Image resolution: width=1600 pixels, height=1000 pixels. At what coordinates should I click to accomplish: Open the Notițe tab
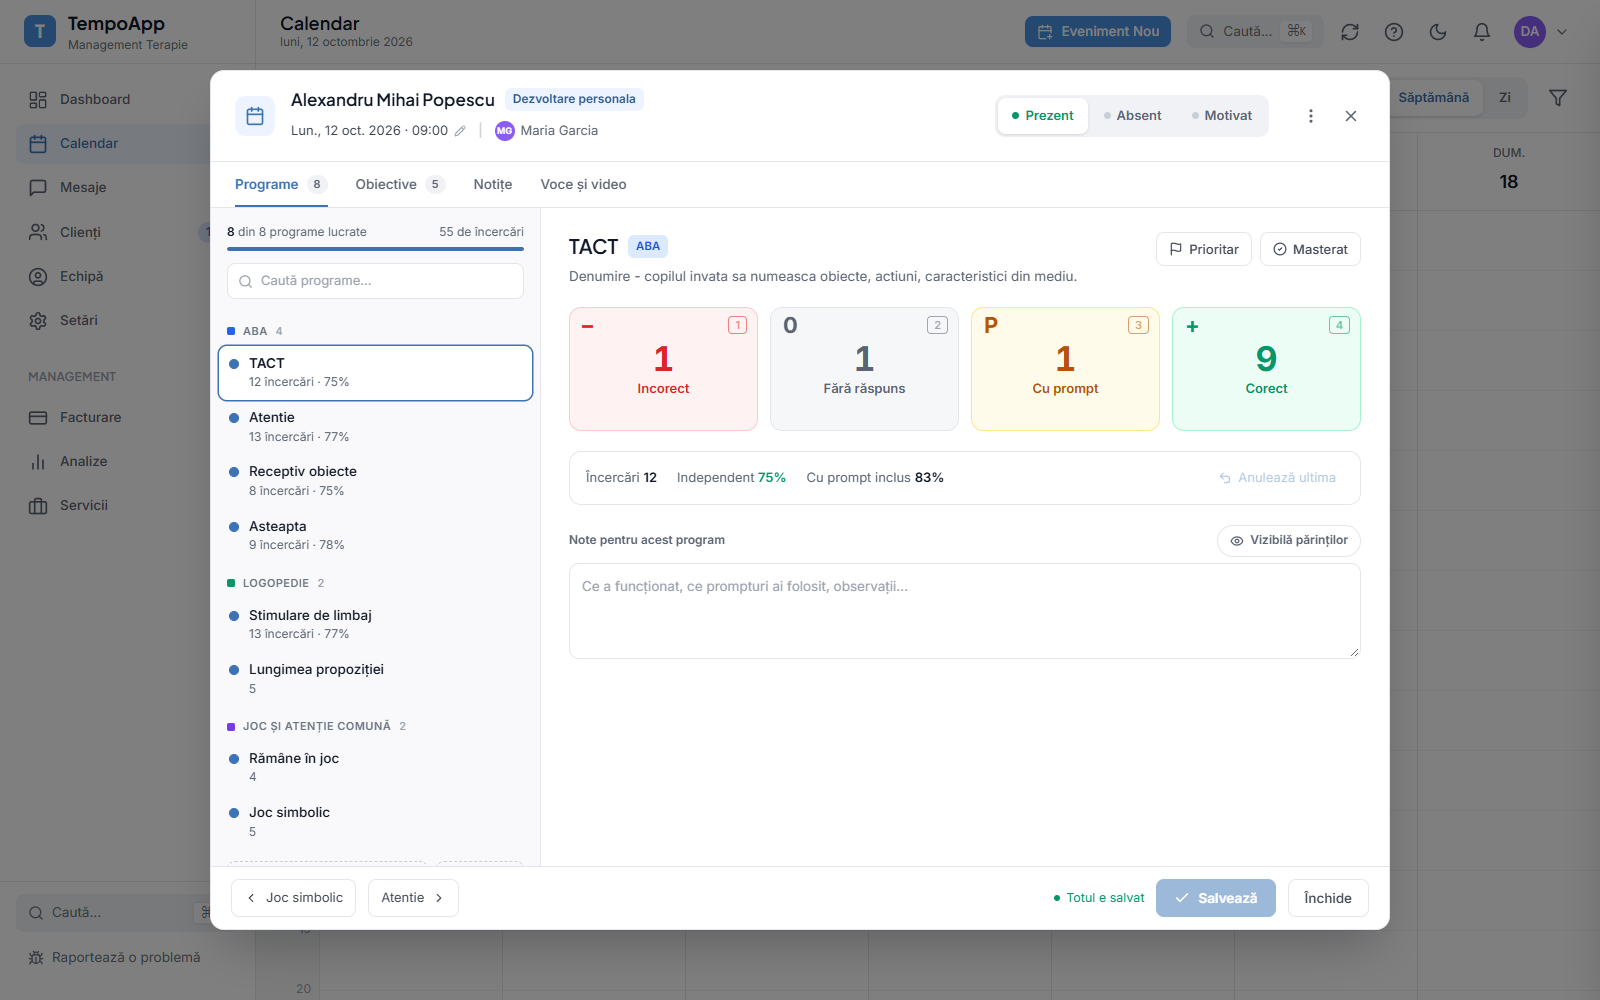point(493,184)
